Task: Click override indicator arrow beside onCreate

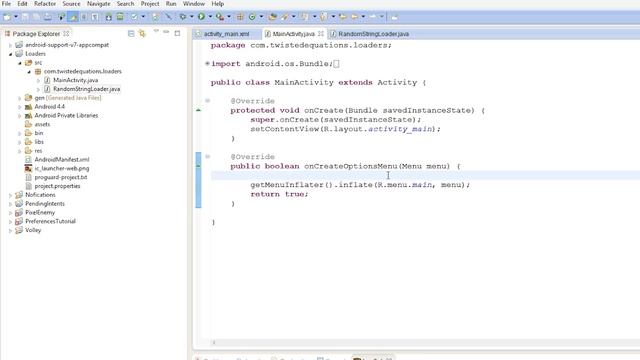Action: [x=198, y=110]
